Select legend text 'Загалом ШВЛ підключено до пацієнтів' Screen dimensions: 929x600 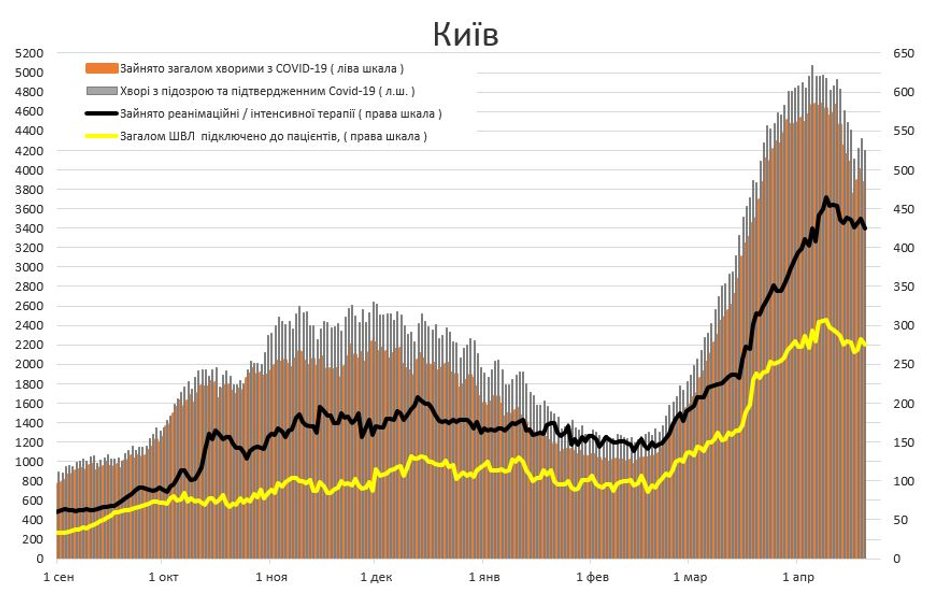[272, 136]
